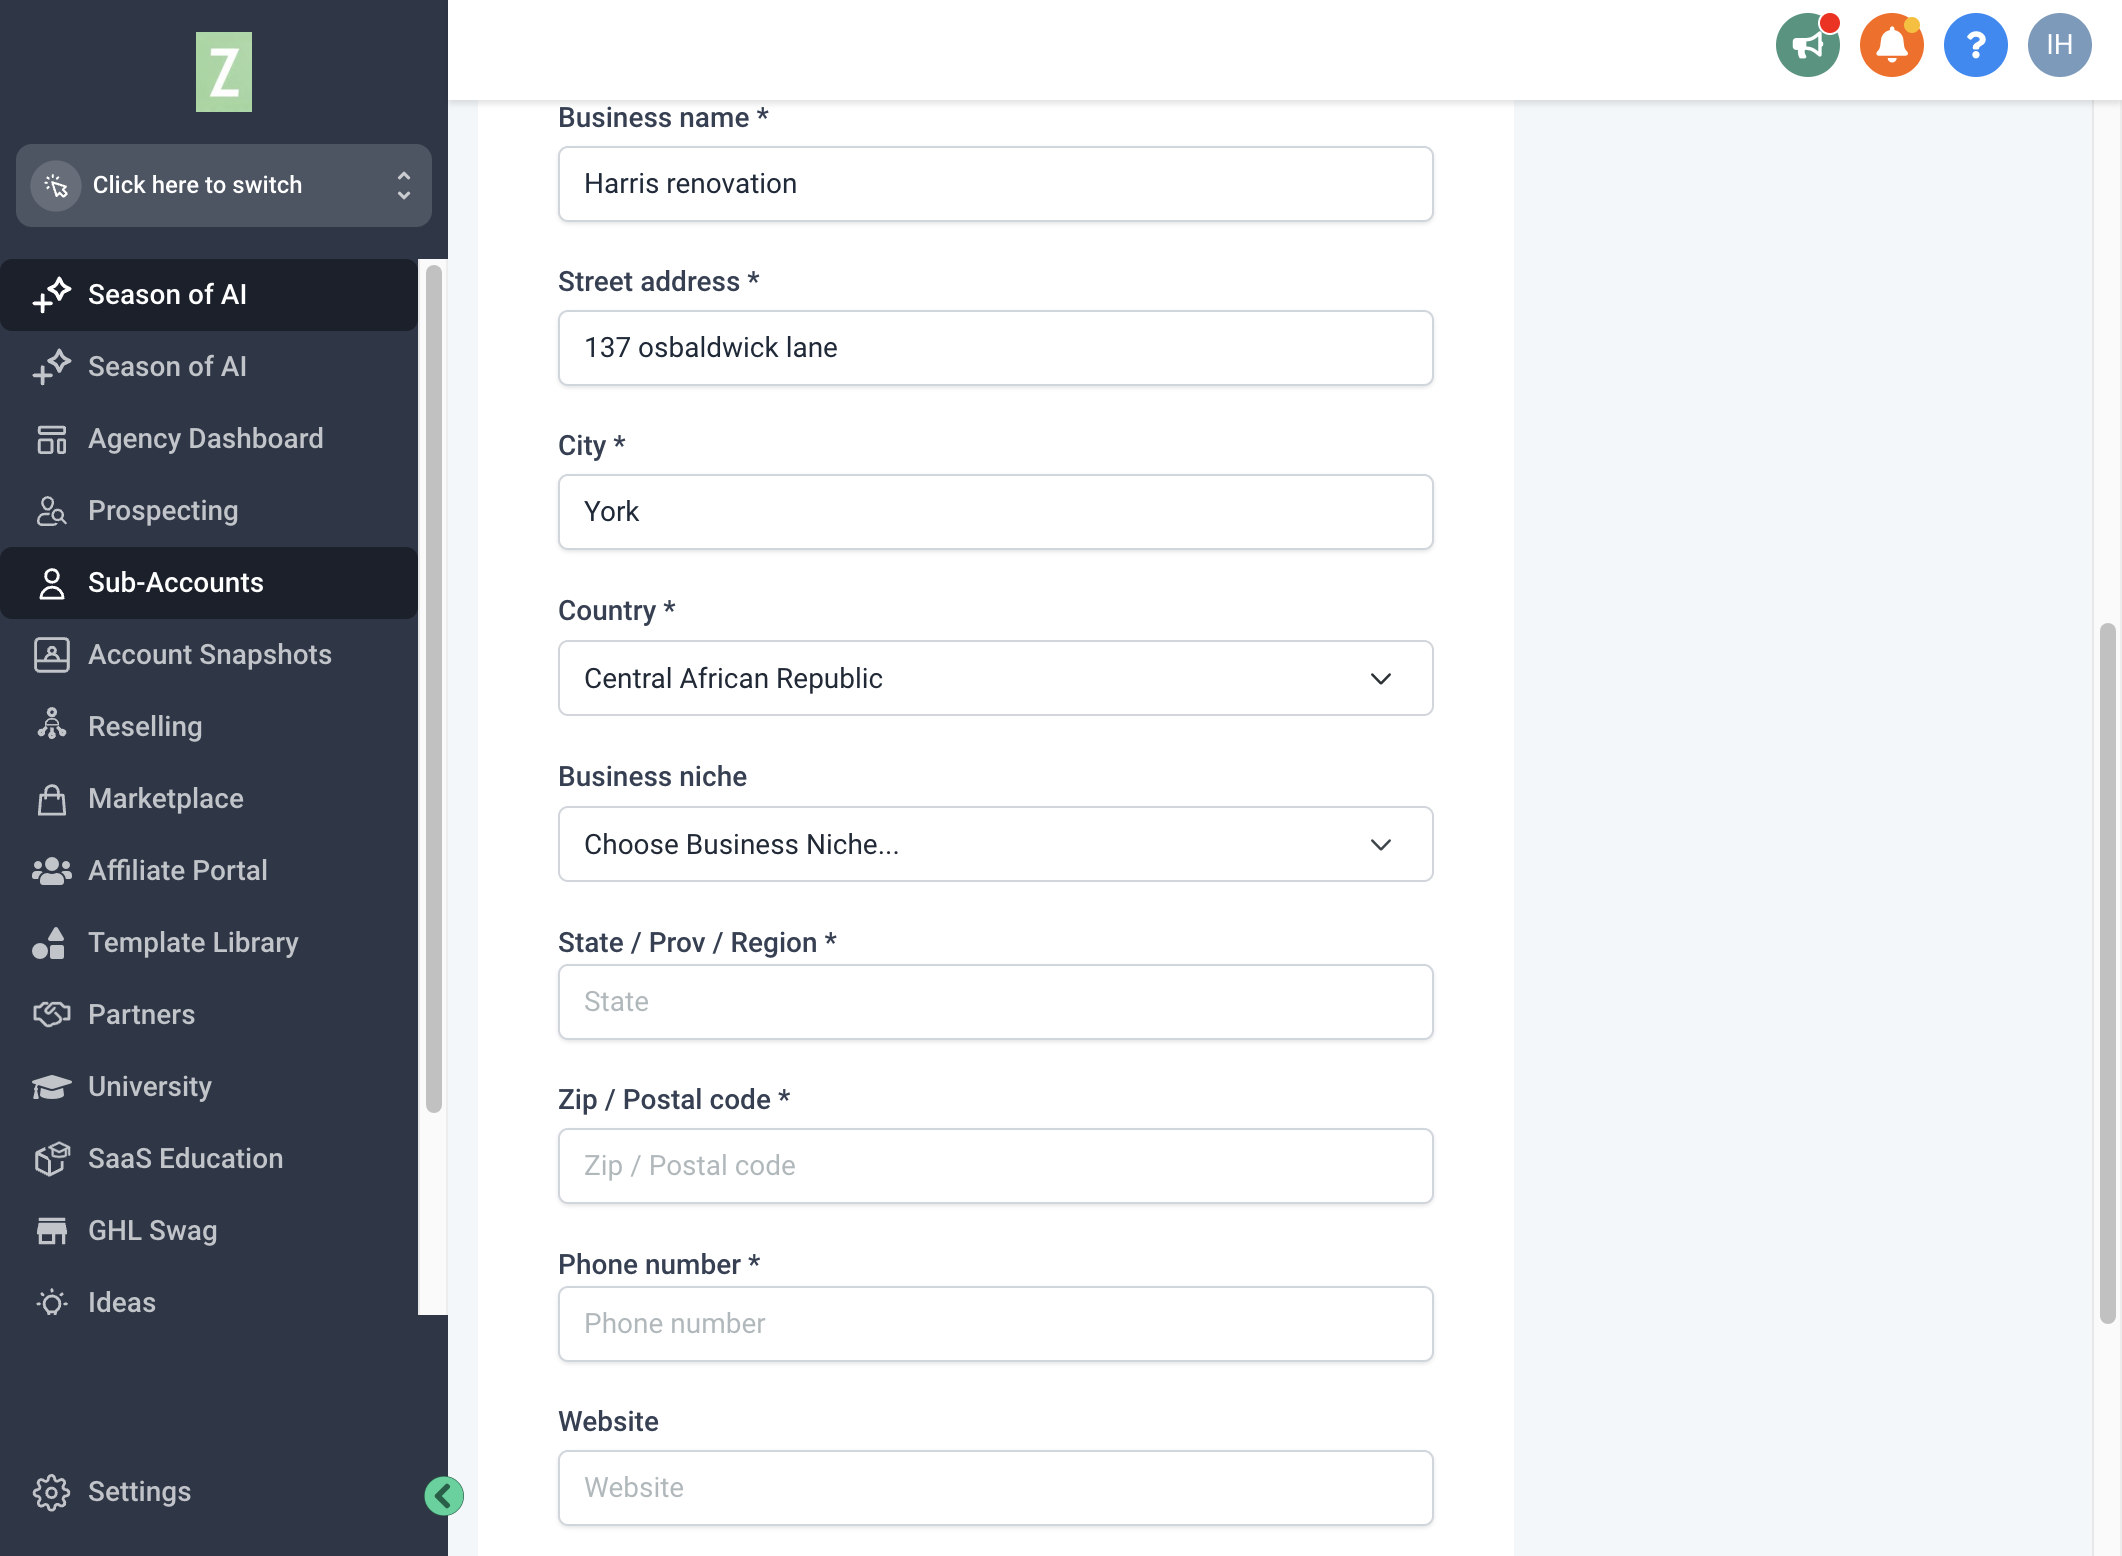Viewport: 2122px width, 1556px height.
Task: Open the notifications bell icon
Action: (x=1891, y=45)
